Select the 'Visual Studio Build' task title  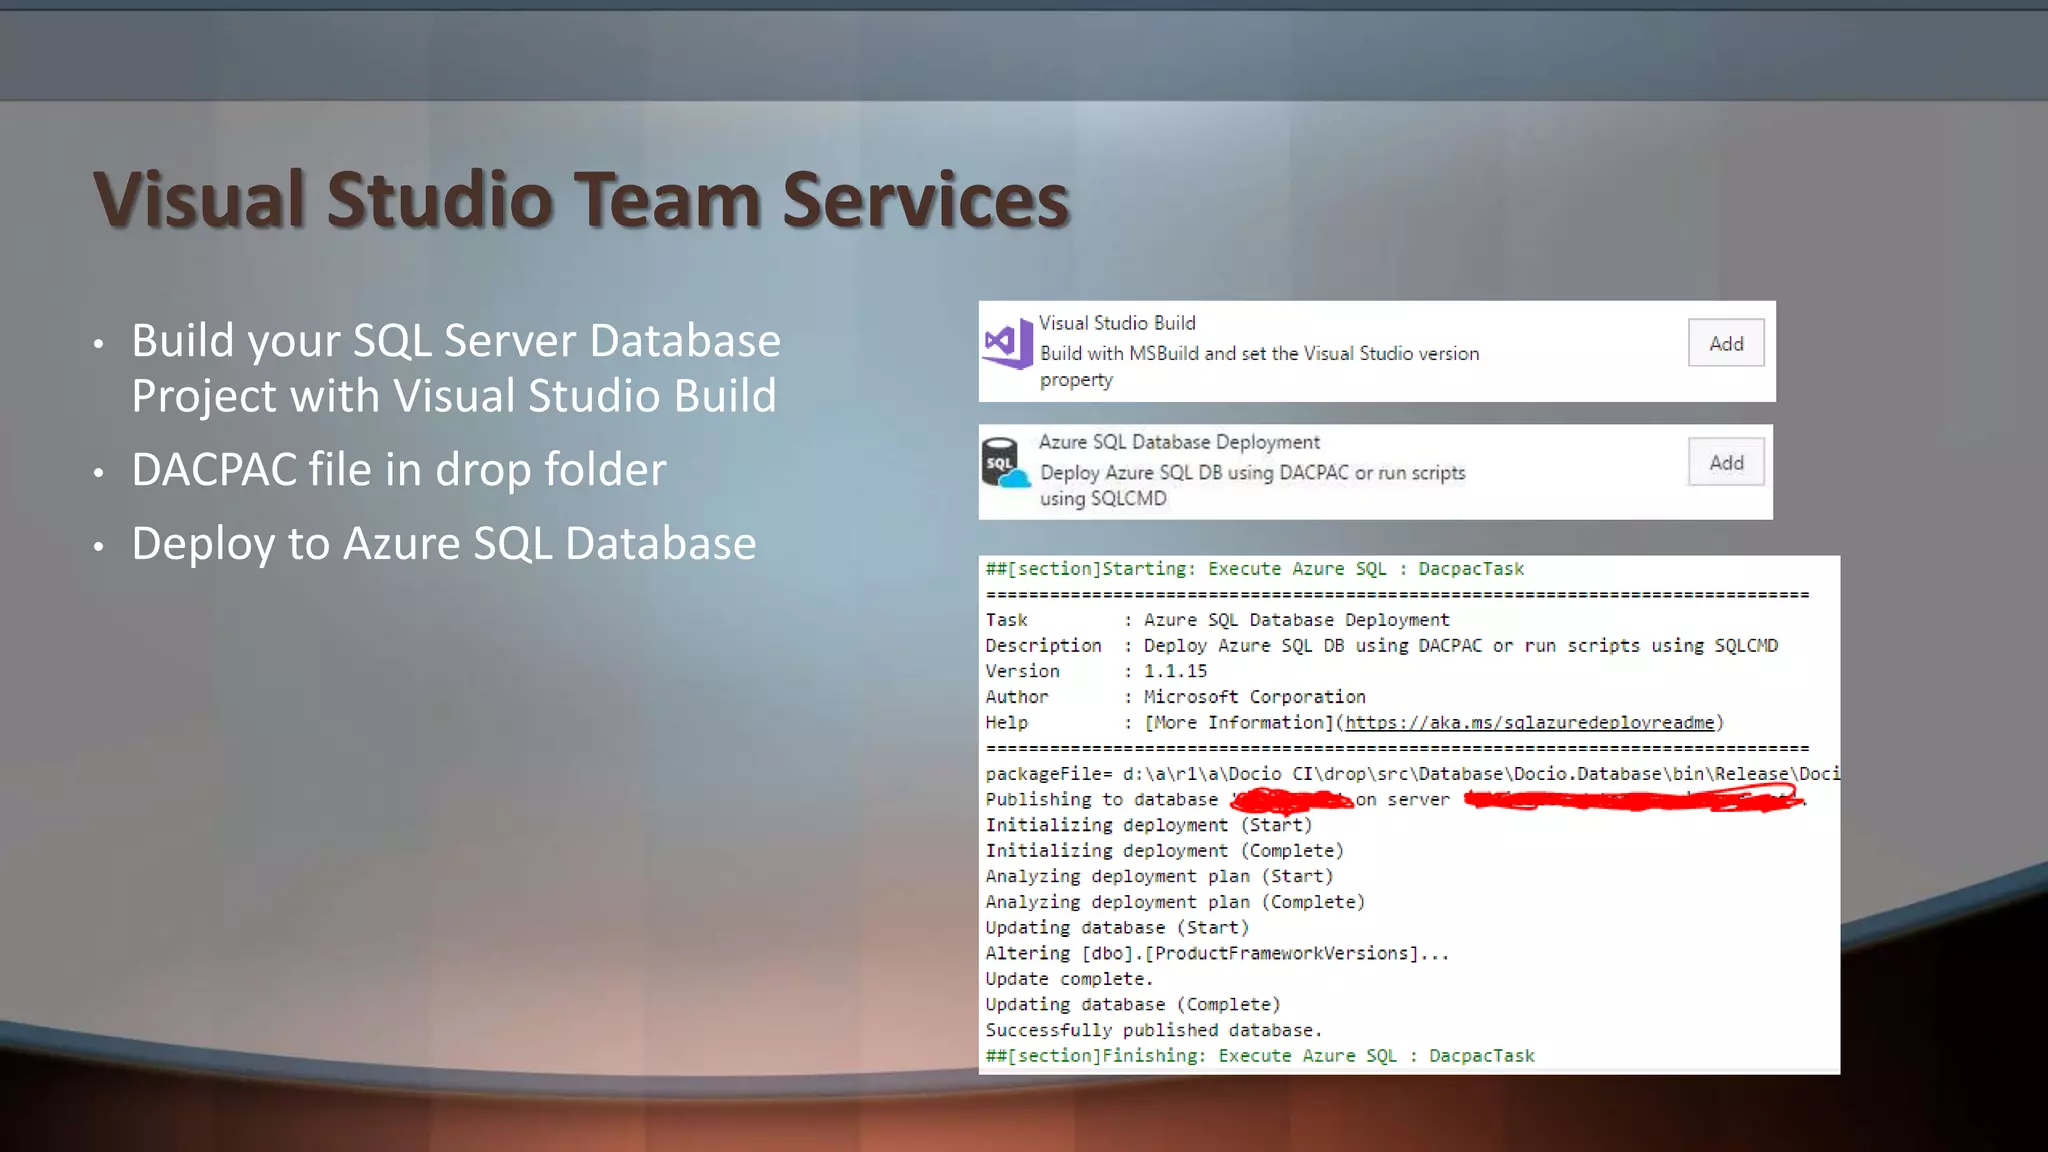click(1117, 323)
